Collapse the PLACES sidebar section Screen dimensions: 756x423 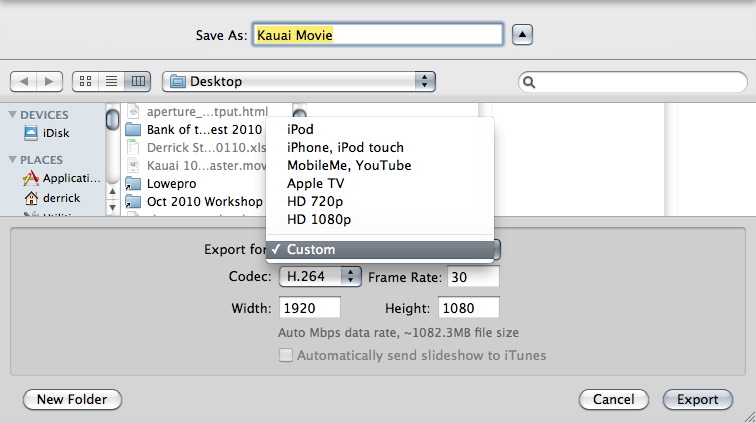pos(12,160)
